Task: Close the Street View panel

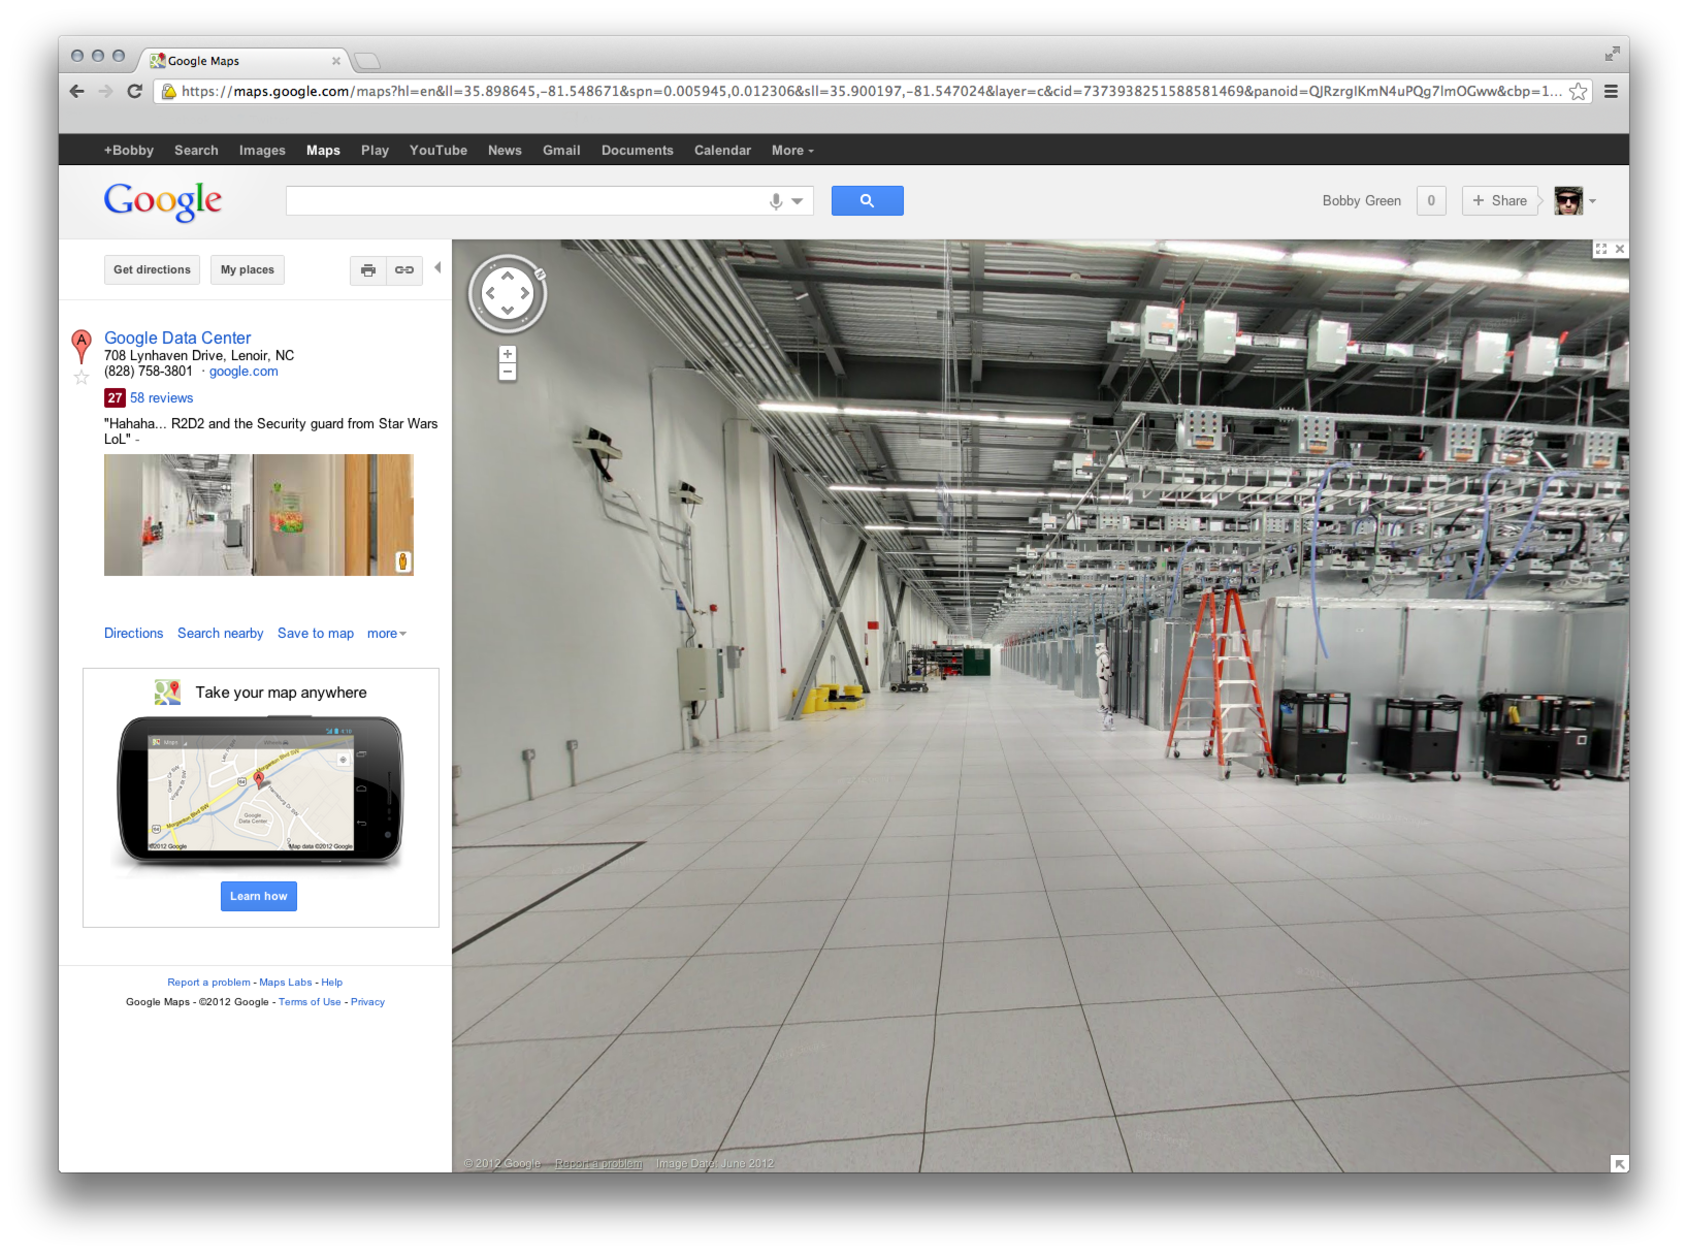Action: coord(1620,249)
